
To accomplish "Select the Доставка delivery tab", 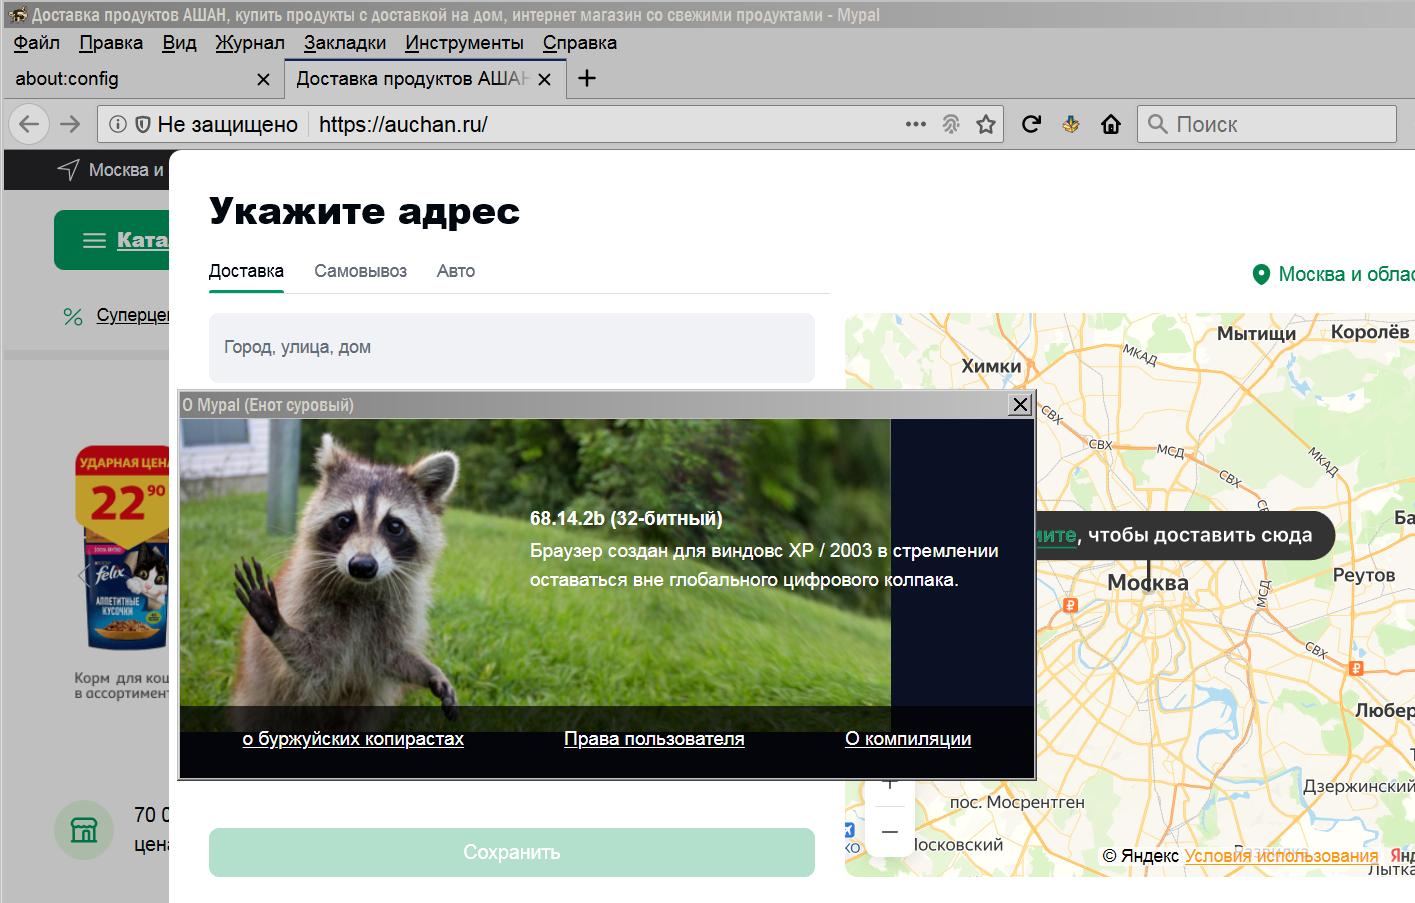I will pos(246,271).
